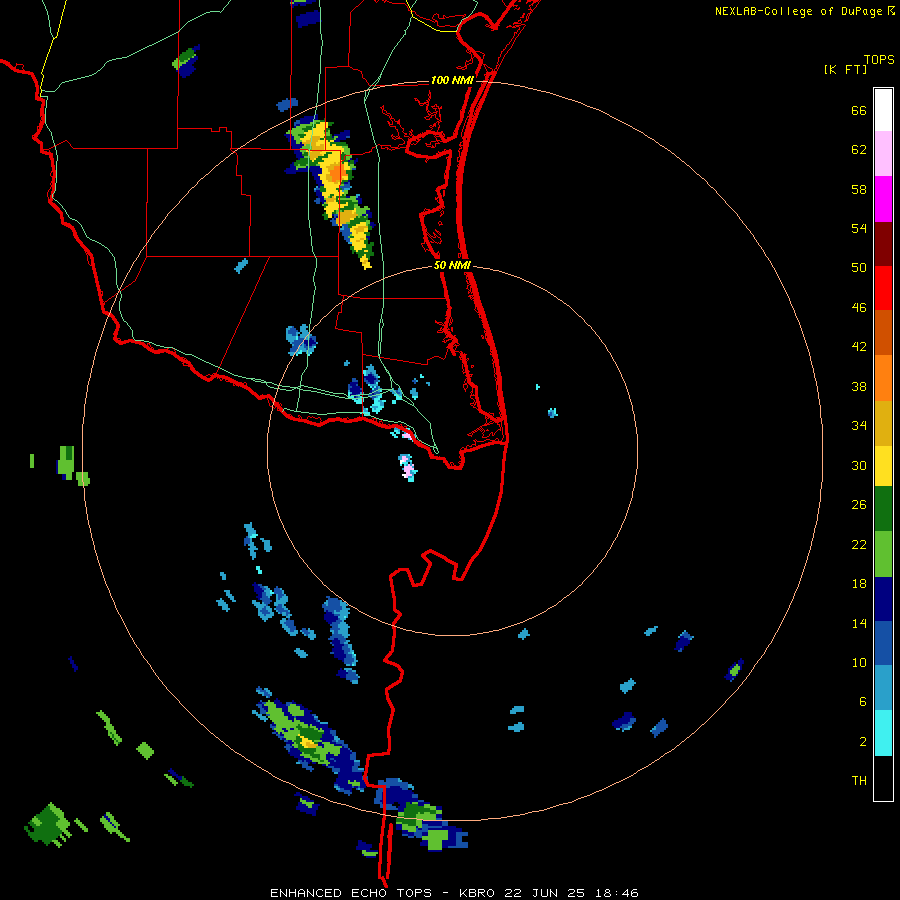
Task: Select the bright red legend swatch
Action: coord(883,289)
